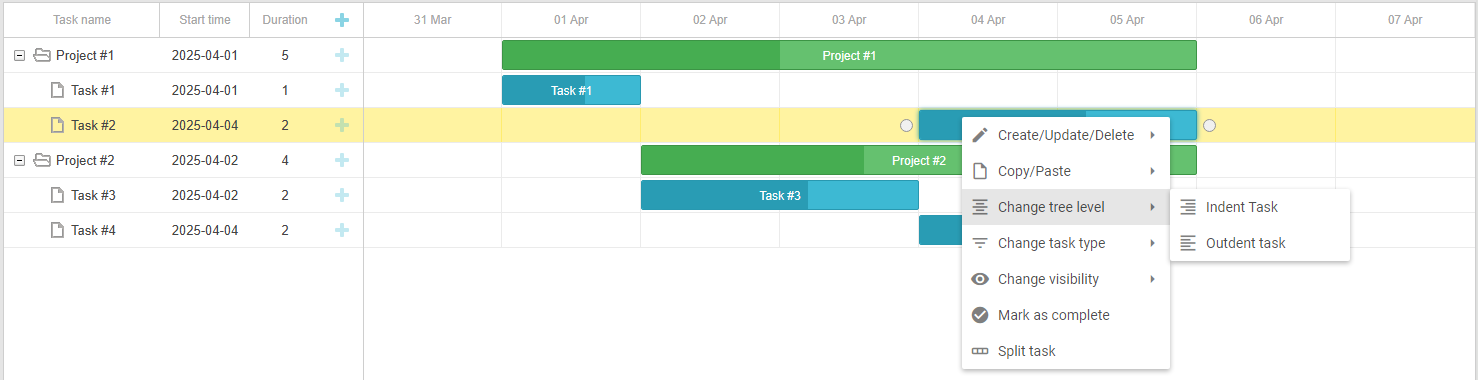Screen dimensions: 1478x380
Task: Click the Project #2 folder icon
Action: click(x=42, y=160)
